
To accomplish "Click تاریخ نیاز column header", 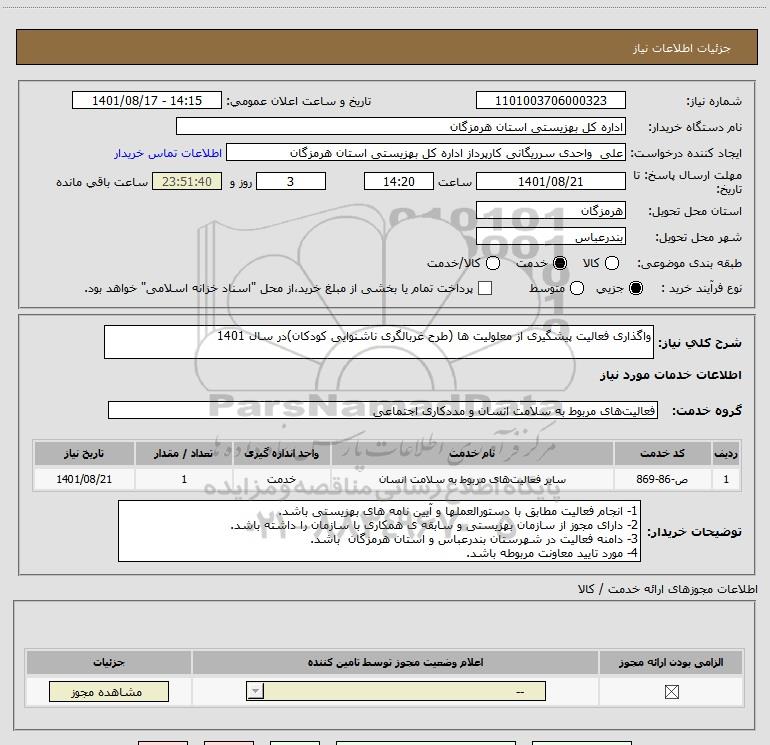I will point(84,453).
